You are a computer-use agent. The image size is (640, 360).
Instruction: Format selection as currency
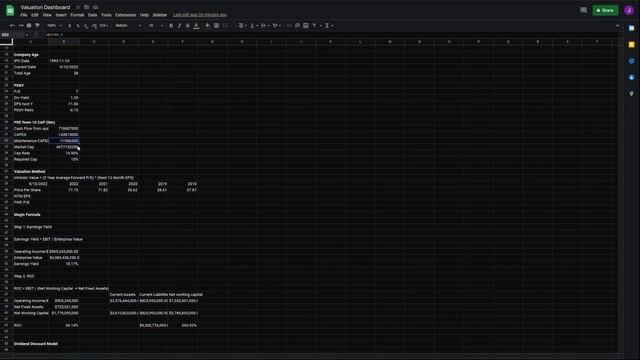click(x=69, y=26)
